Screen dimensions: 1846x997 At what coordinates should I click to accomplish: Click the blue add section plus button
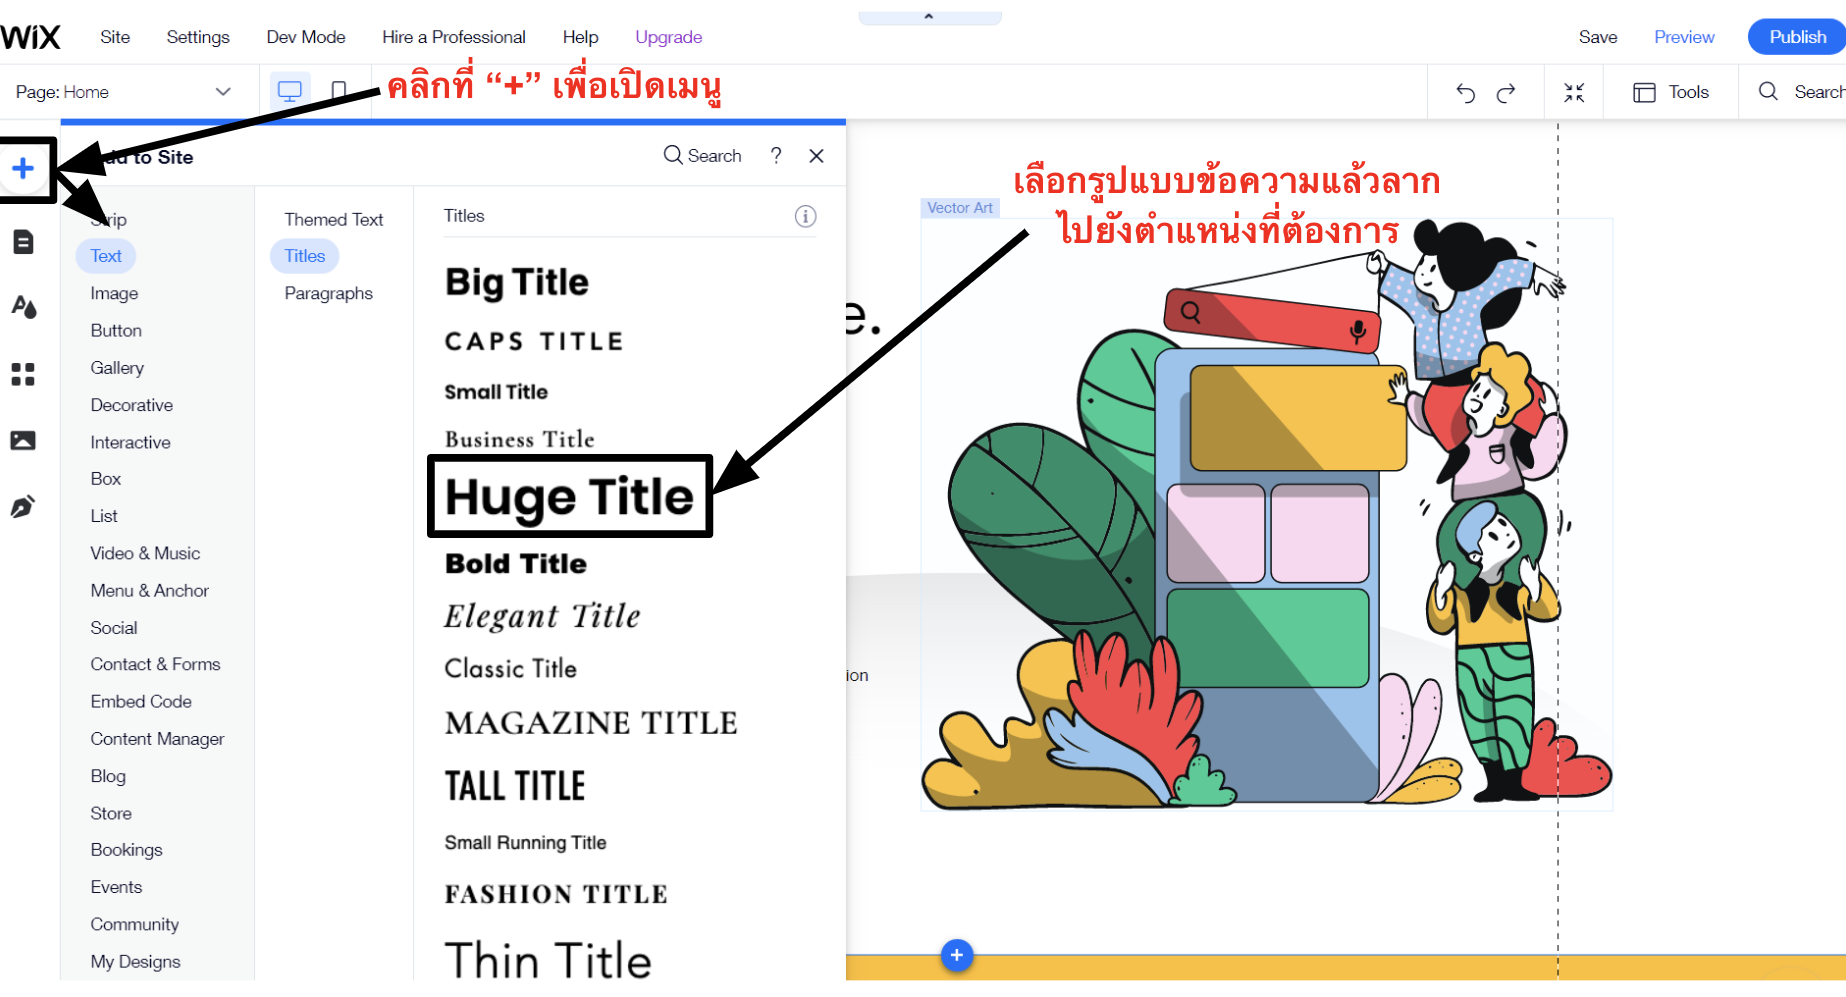click(x=957, y=955)
